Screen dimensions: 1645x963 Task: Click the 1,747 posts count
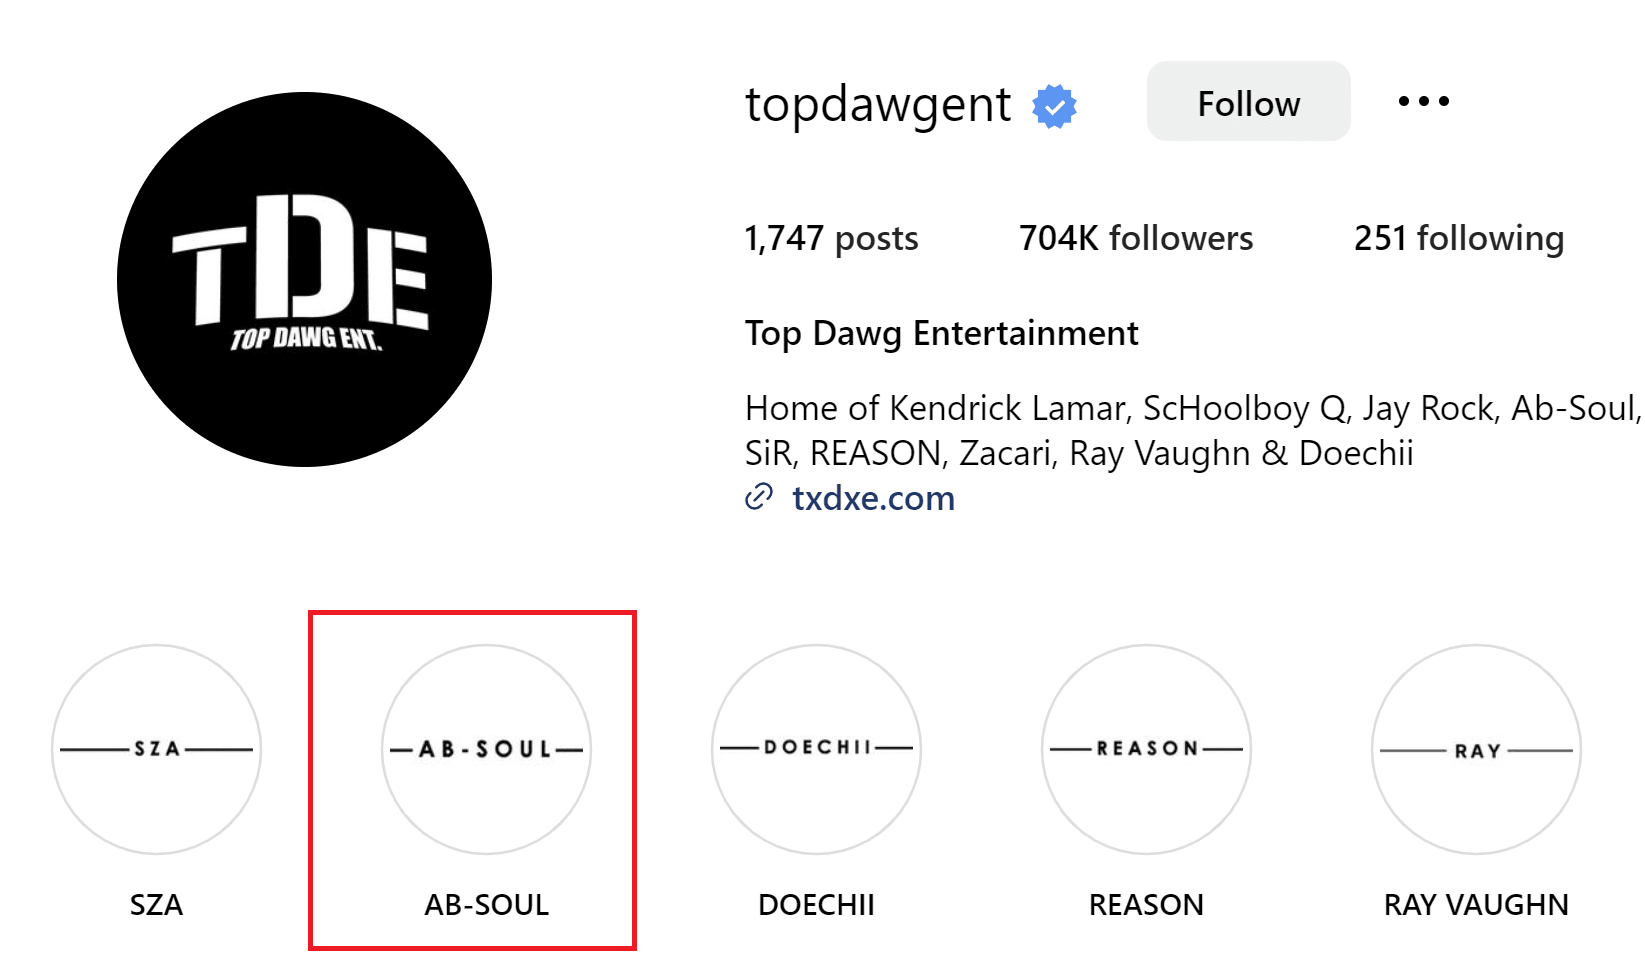(831, 238)
